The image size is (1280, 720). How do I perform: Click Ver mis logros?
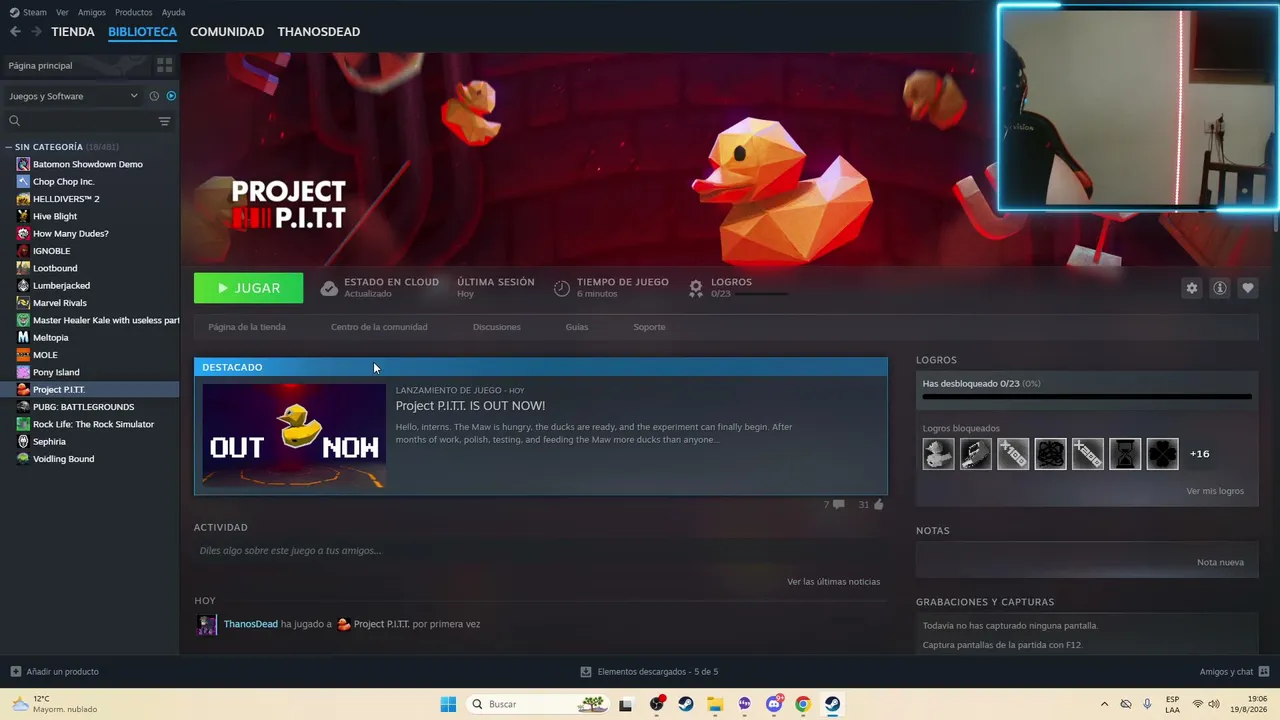tap(1215, 491)
